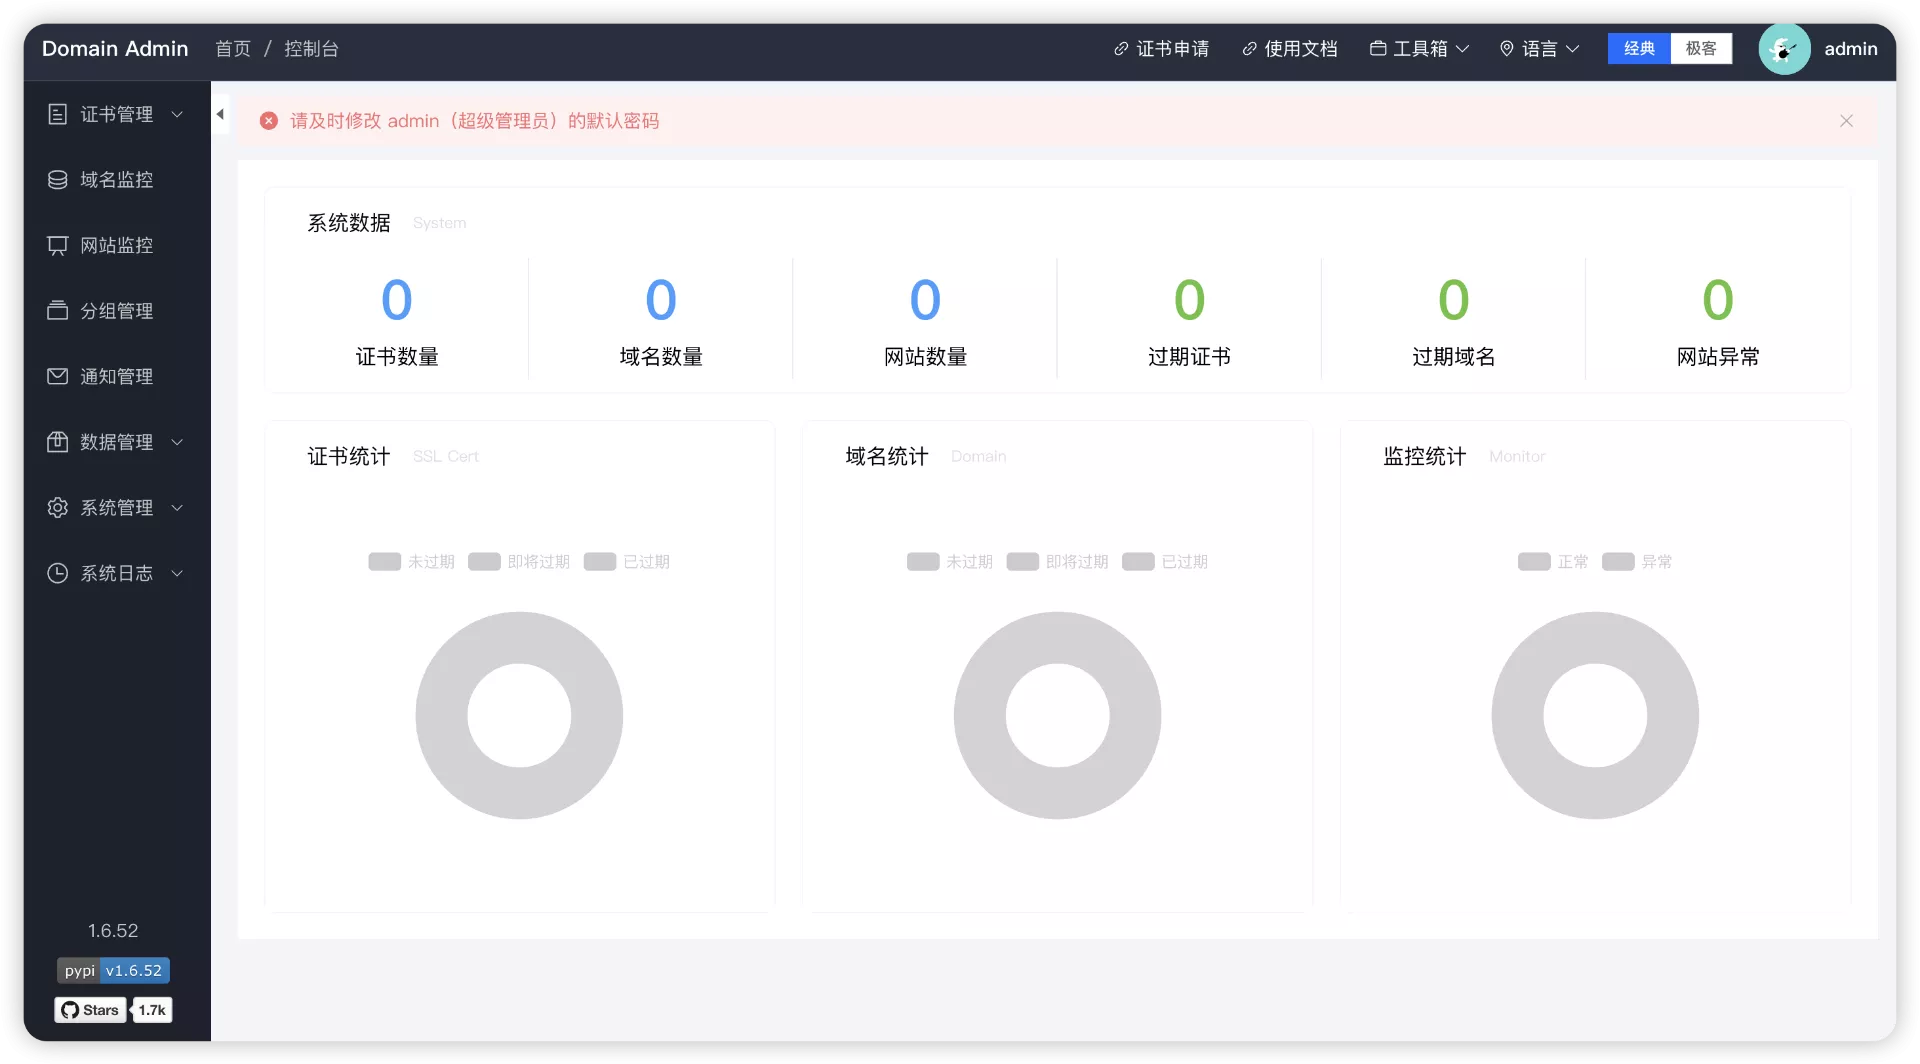Open the pypi v1.6.52 badge
Image resolution: width=1920 pixels, height=1064 pixels.
(x=113, y=971)
